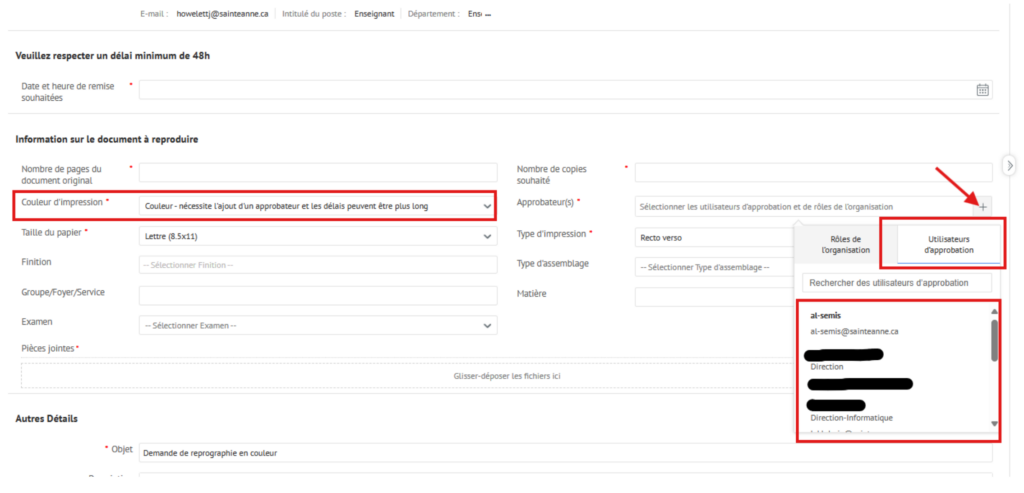This screenshot has width=1024, height=493.
Task: Click the Date et heure de remise field
Action: pyautogui.click(x=555, y=90)
